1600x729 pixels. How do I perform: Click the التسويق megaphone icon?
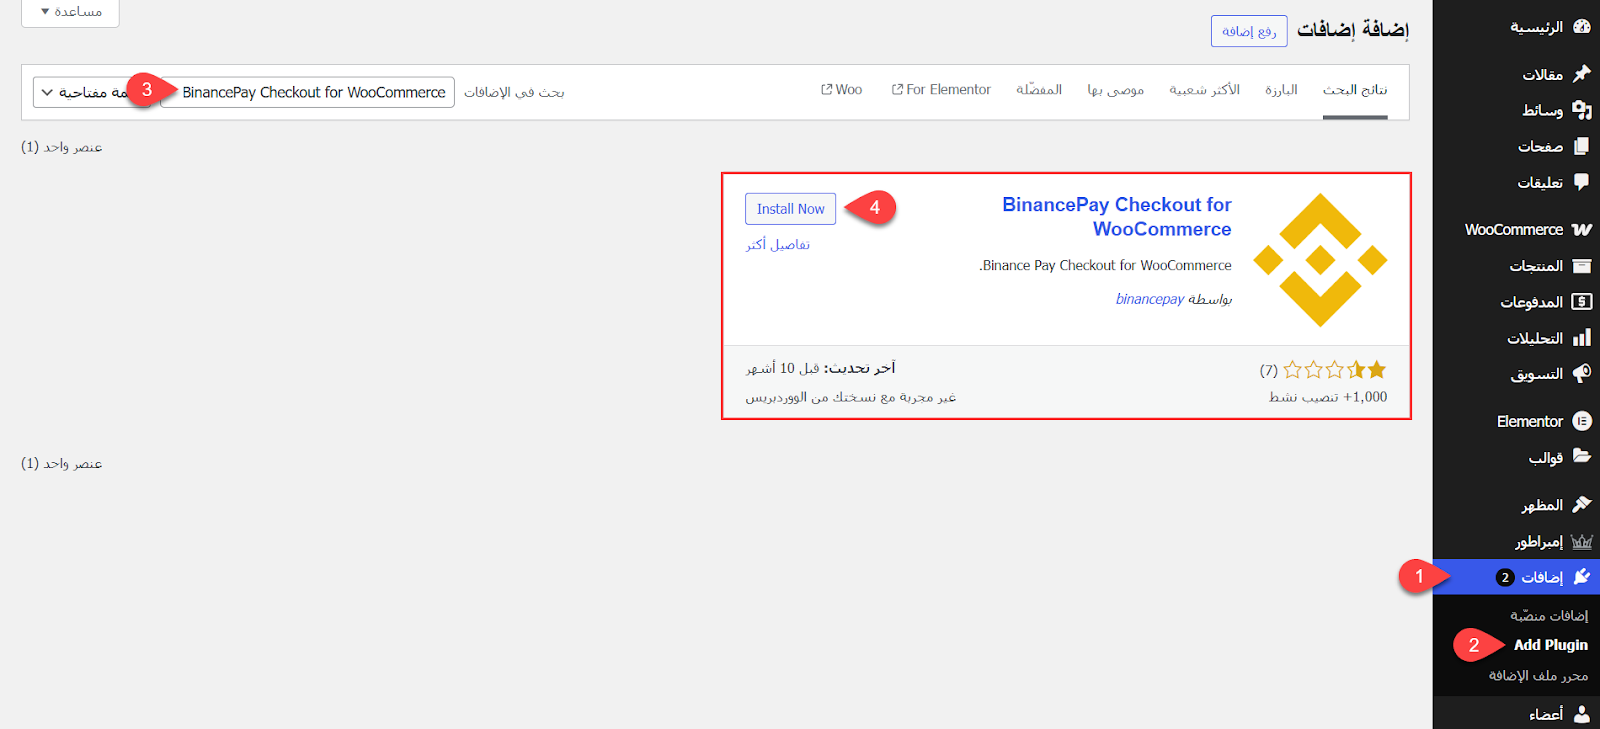click(1581, 374)
